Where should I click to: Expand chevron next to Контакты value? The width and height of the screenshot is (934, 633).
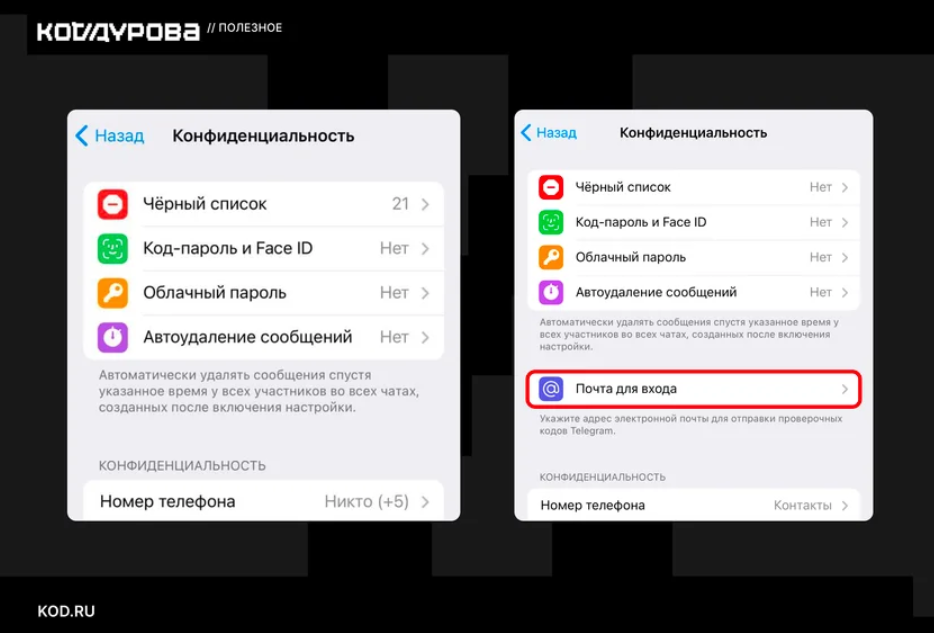coord(845,506)
